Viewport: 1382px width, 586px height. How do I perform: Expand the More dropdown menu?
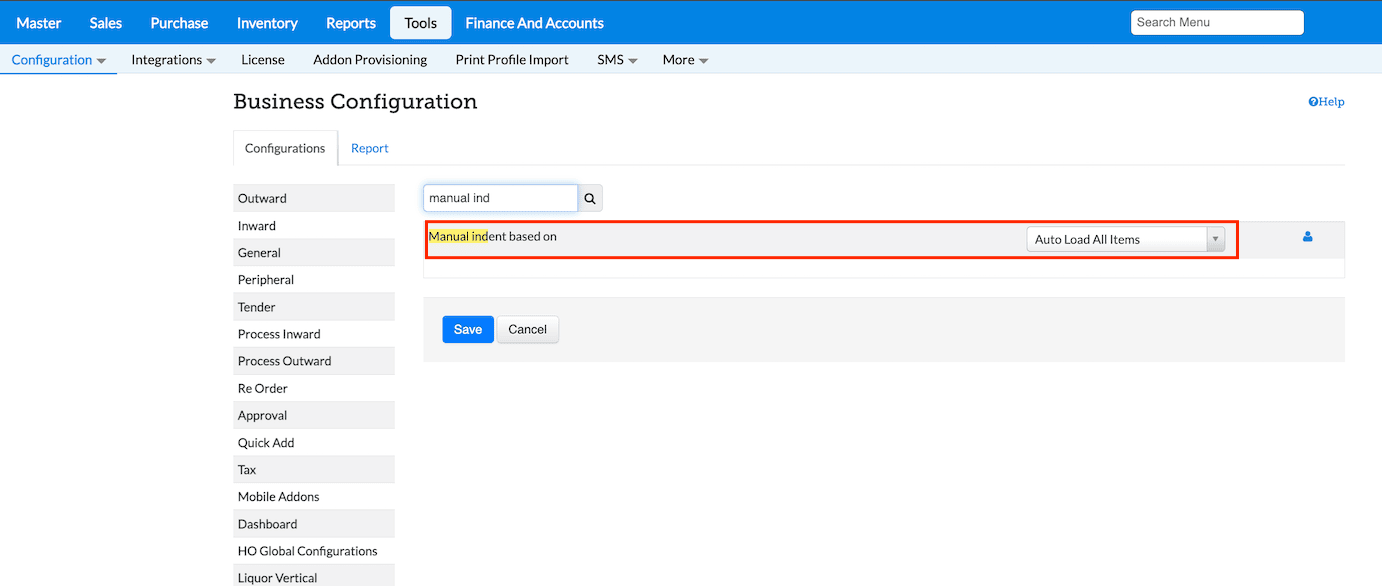(685, 60)
